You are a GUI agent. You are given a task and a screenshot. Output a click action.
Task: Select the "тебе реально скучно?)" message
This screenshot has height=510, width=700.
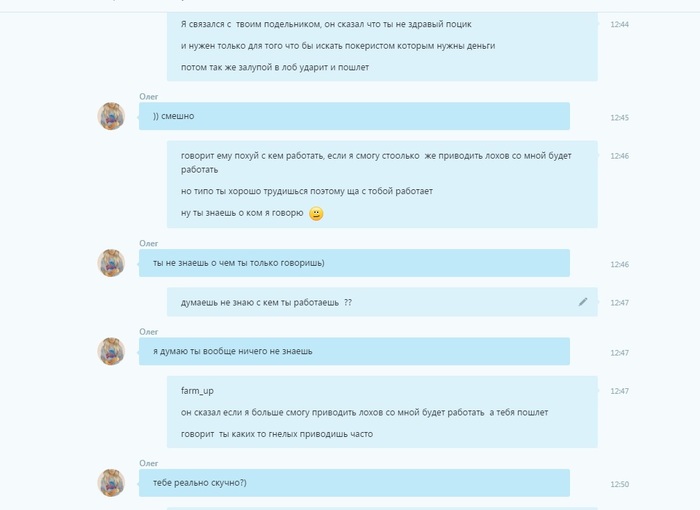[x=354, y=483]
